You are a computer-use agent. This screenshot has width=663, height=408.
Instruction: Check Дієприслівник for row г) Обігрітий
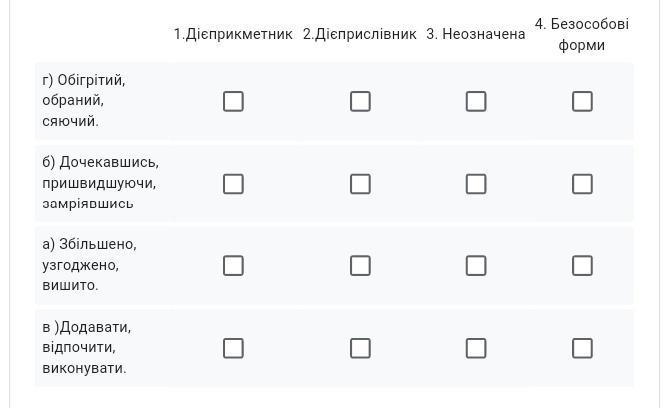(x=360, y=101)
